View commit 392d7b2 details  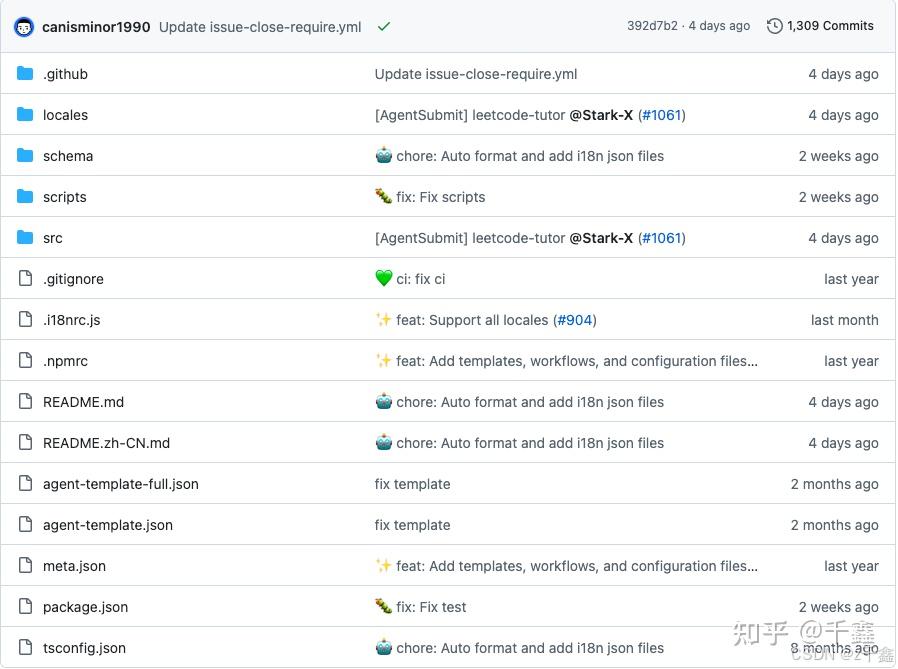[650, 26]
